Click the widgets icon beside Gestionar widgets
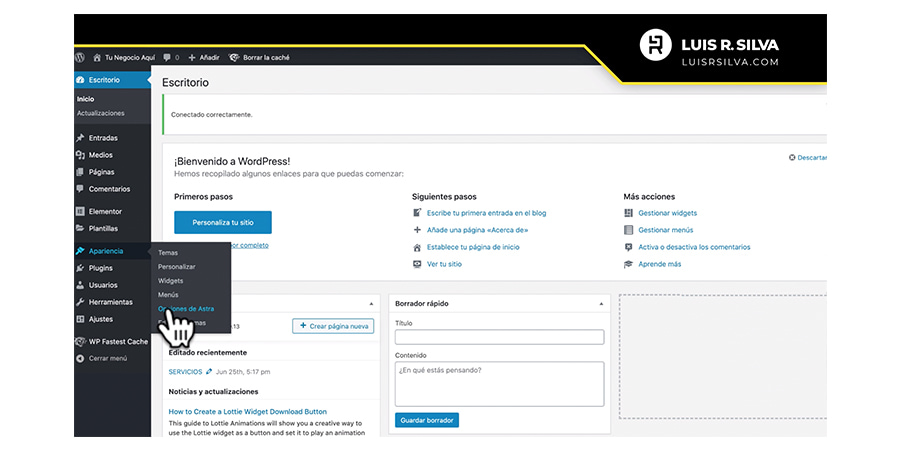Image resolution: width=900 pixels, height=450 pixels. (628, 213)
